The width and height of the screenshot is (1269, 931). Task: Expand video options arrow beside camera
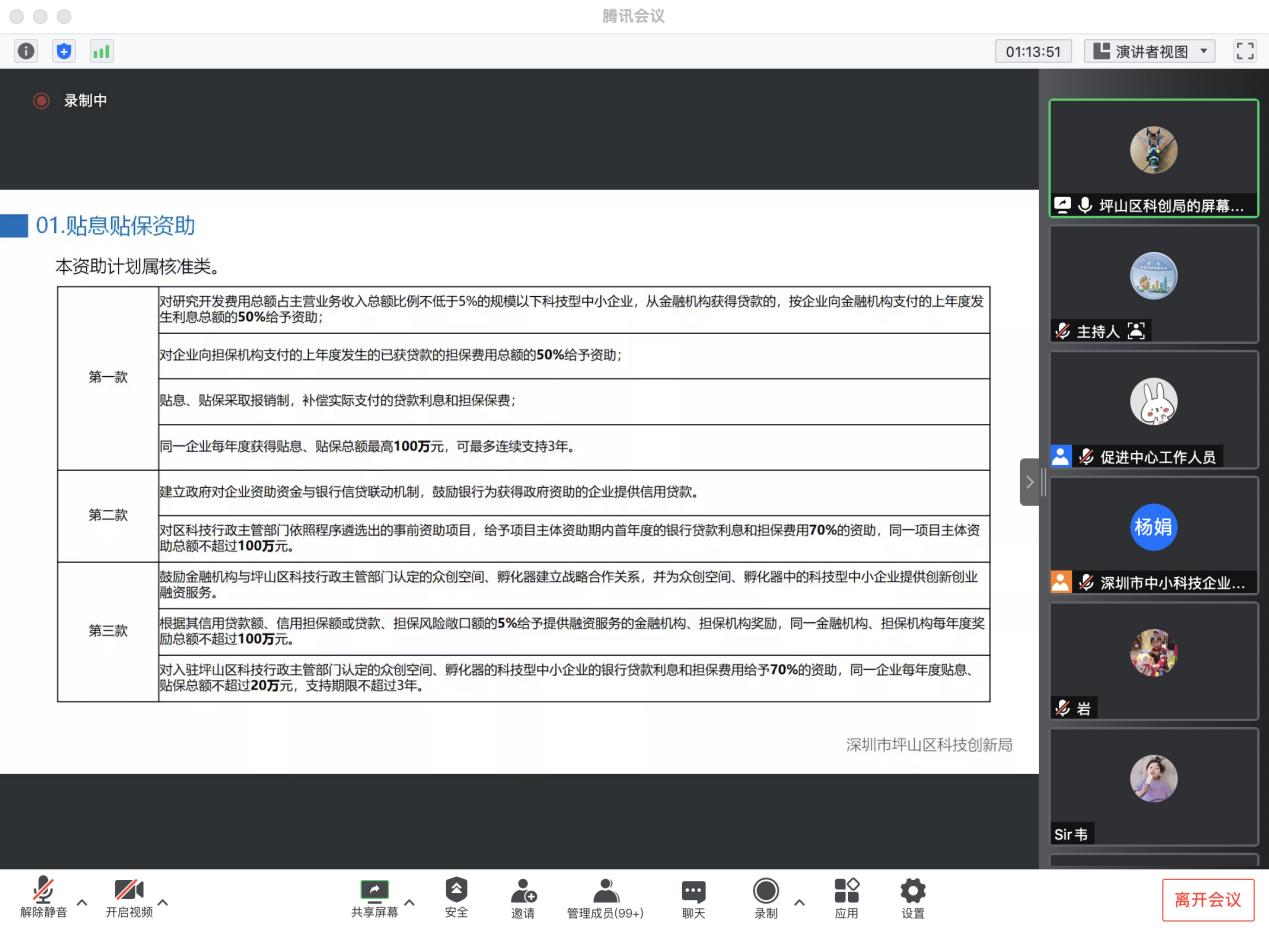click(x=163, y=903)
